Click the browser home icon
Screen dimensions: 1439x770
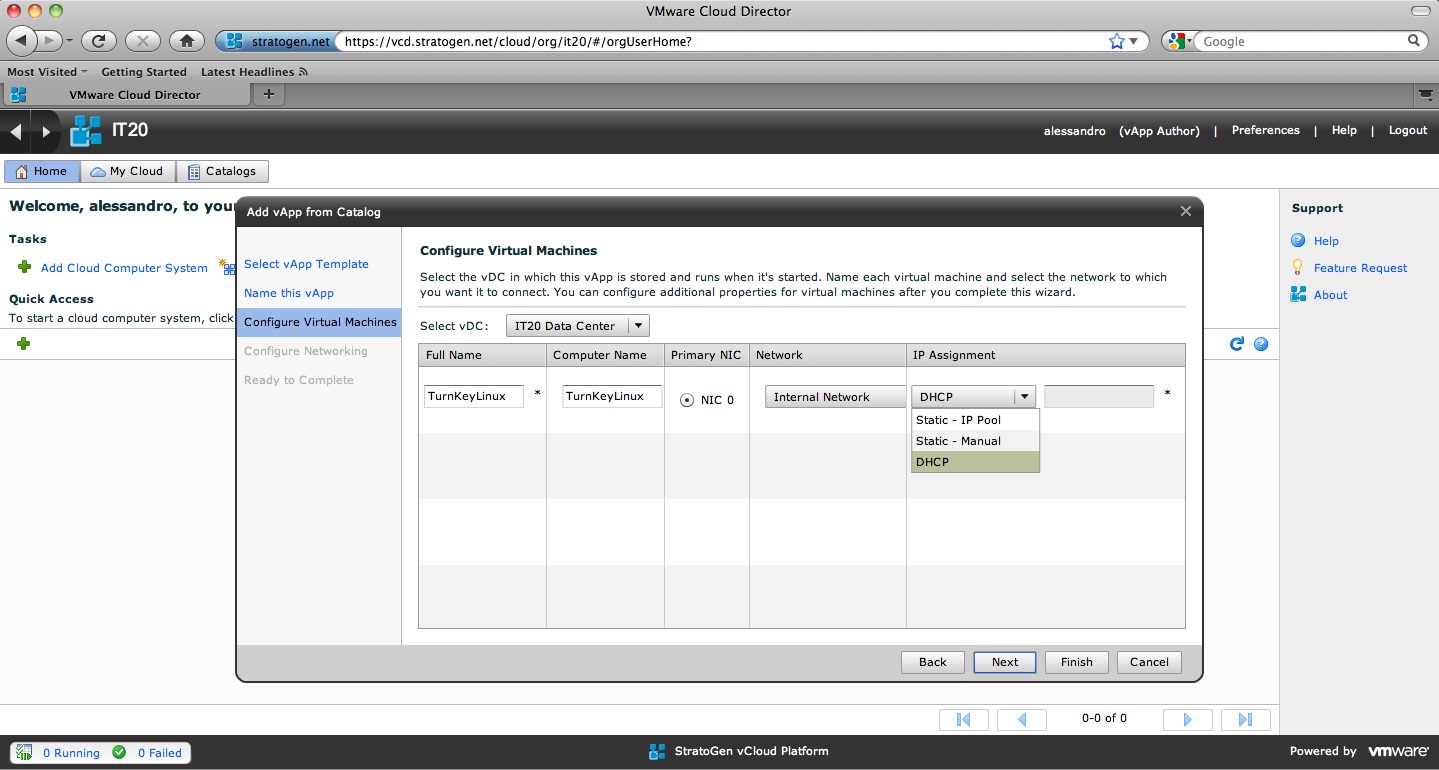point(186,41)
